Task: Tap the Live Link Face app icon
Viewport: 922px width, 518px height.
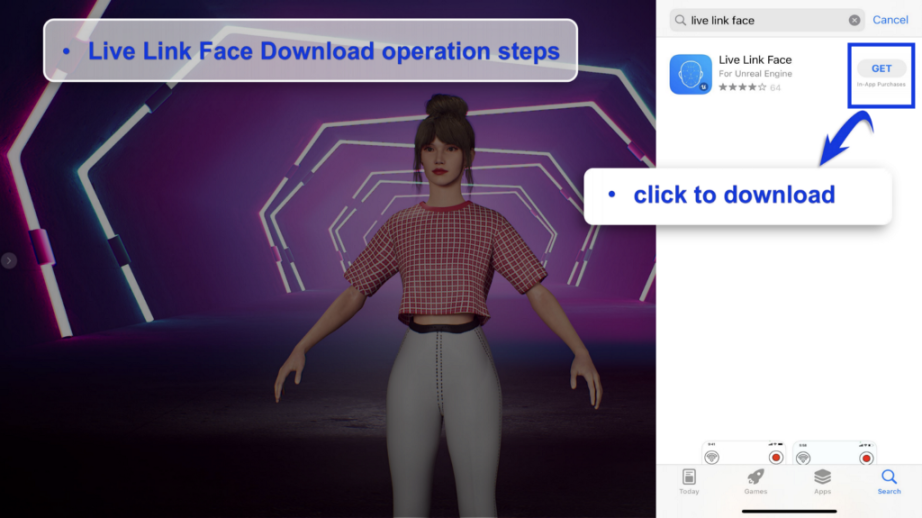Action: pos(690,74)
